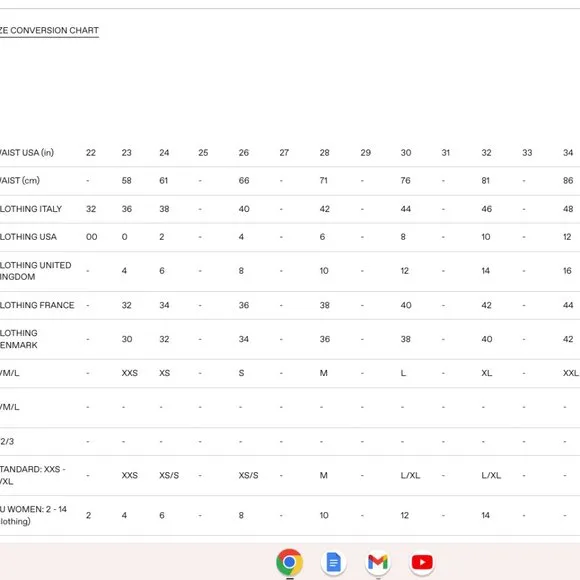Click the Waist (cm) row label
The height and width of the screenshot is (580, 580).
(x=20, y=181)
